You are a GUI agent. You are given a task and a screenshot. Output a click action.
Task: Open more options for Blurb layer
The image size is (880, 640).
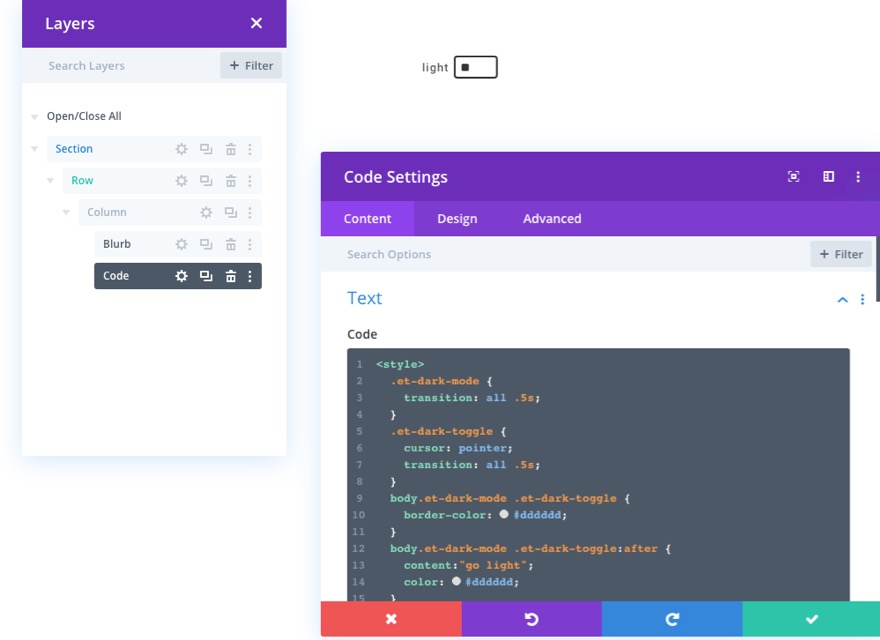250,244
